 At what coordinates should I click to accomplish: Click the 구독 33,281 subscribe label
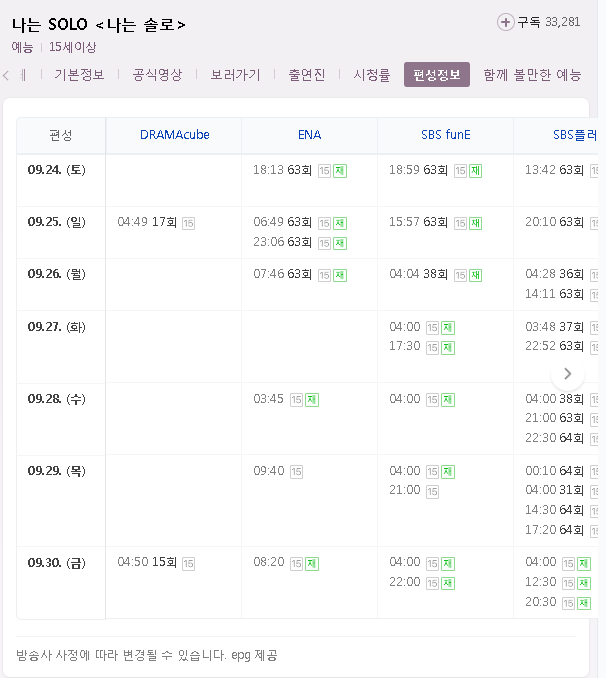tap(548, 22)
